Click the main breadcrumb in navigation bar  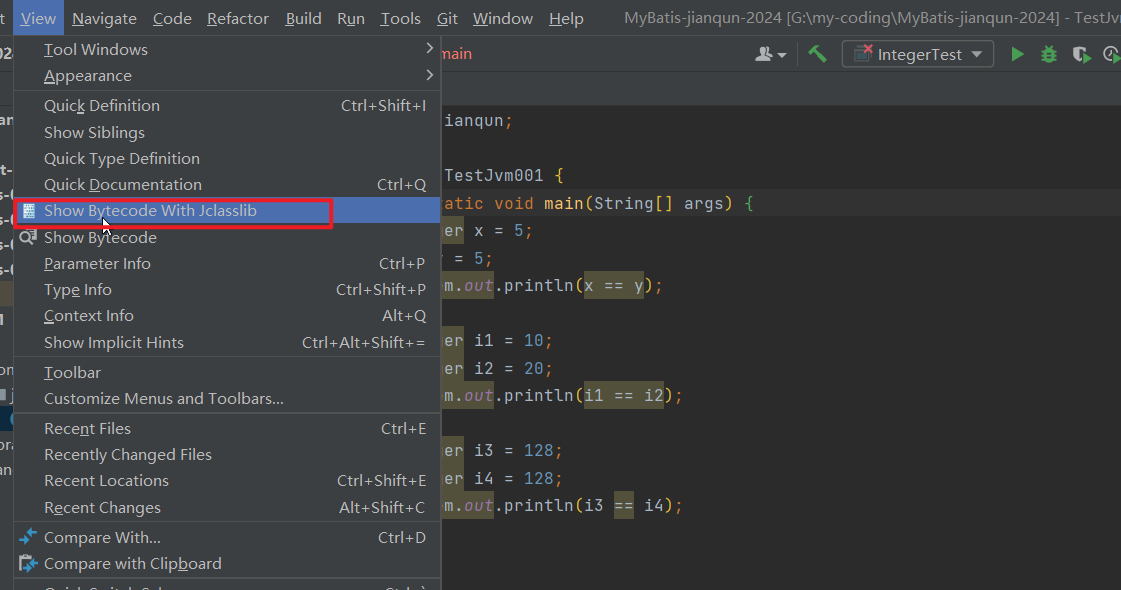point(457,54)
